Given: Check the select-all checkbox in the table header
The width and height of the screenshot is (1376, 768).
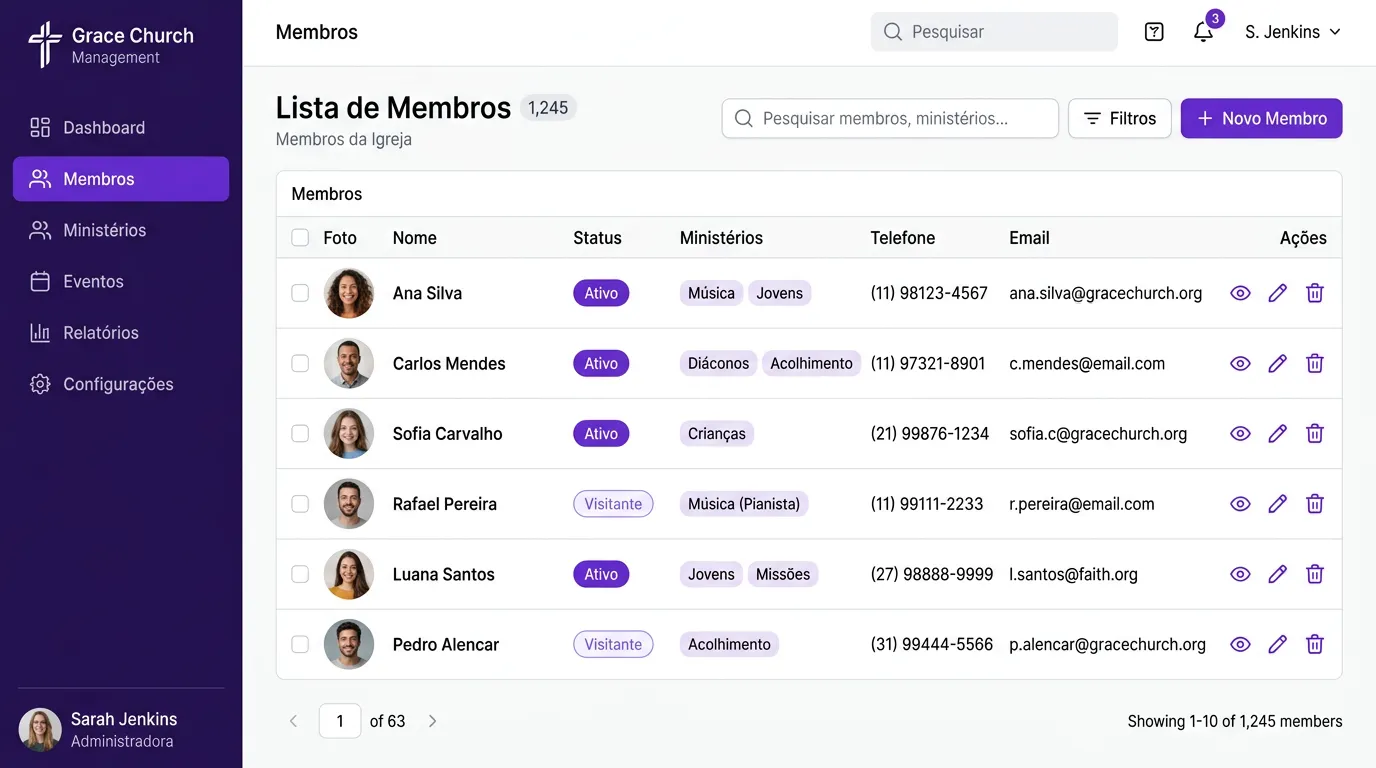Looking at the screenshot, I should point(300,237).
